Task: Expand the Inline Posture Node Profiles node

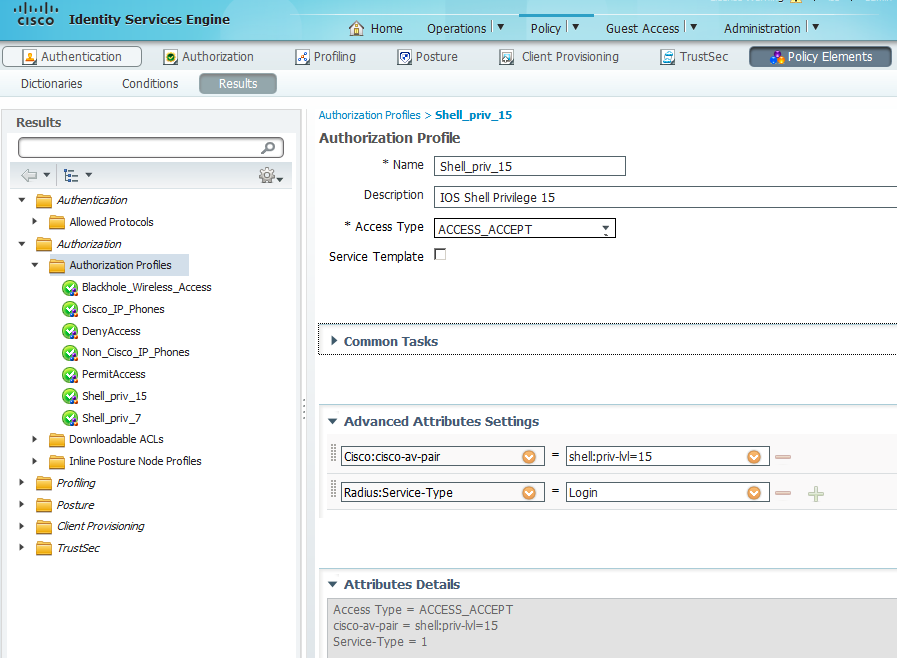Action: (x=35, y=461)
